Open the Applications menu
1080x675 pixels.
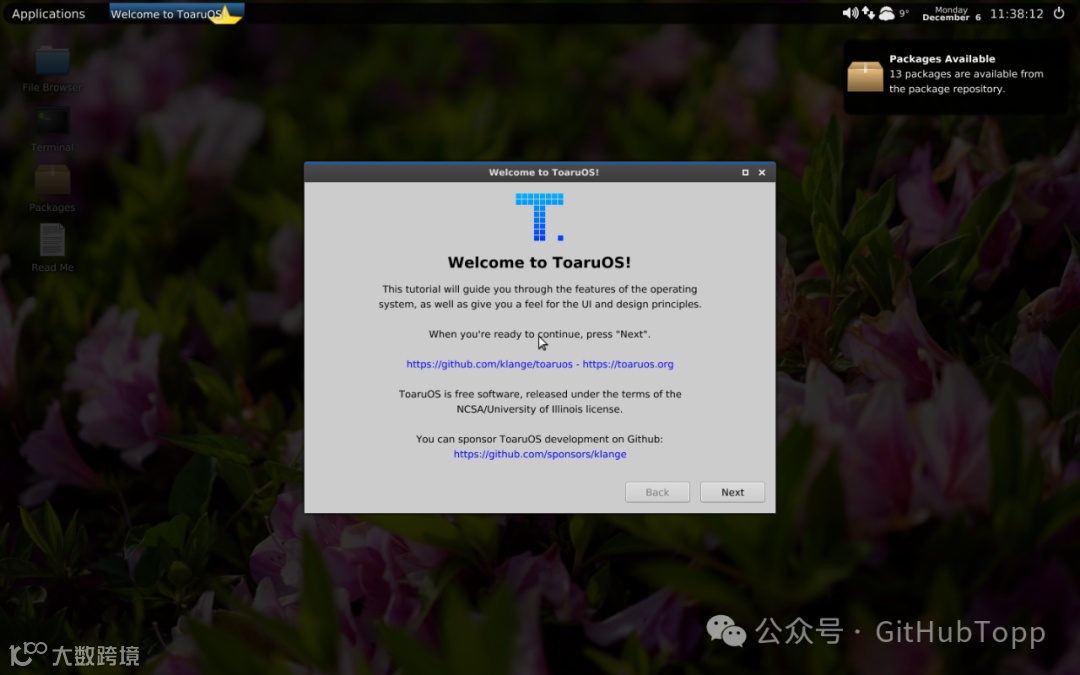point(48,14)
